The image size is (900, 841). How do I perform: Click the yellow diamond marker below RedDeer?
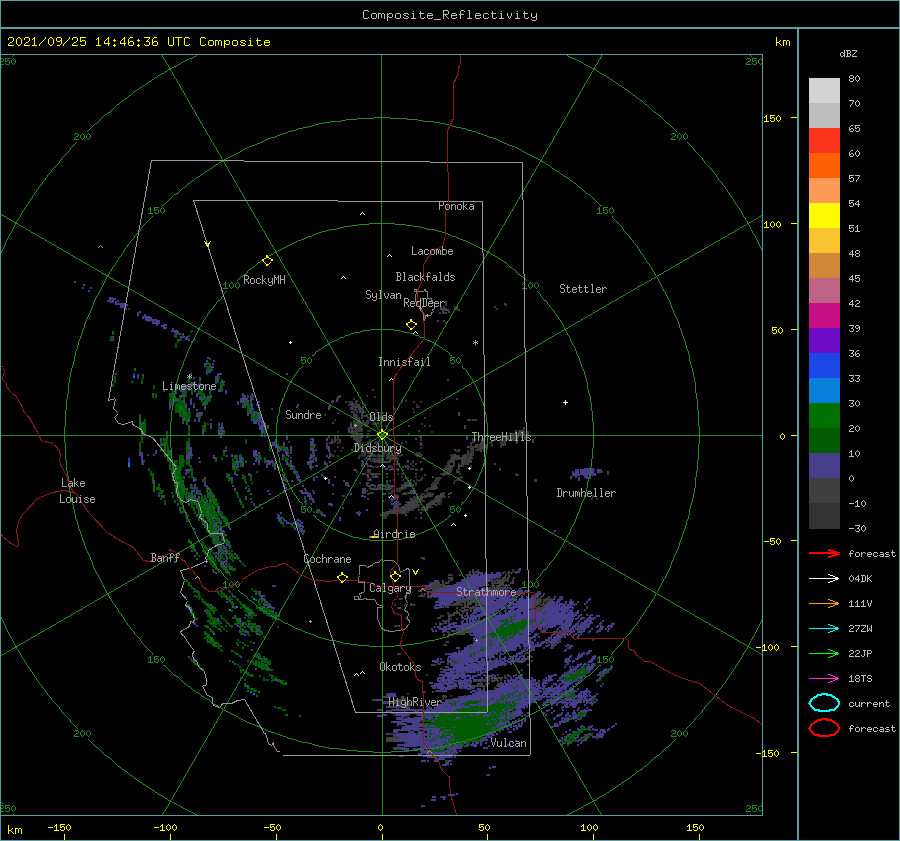(412, 324)
